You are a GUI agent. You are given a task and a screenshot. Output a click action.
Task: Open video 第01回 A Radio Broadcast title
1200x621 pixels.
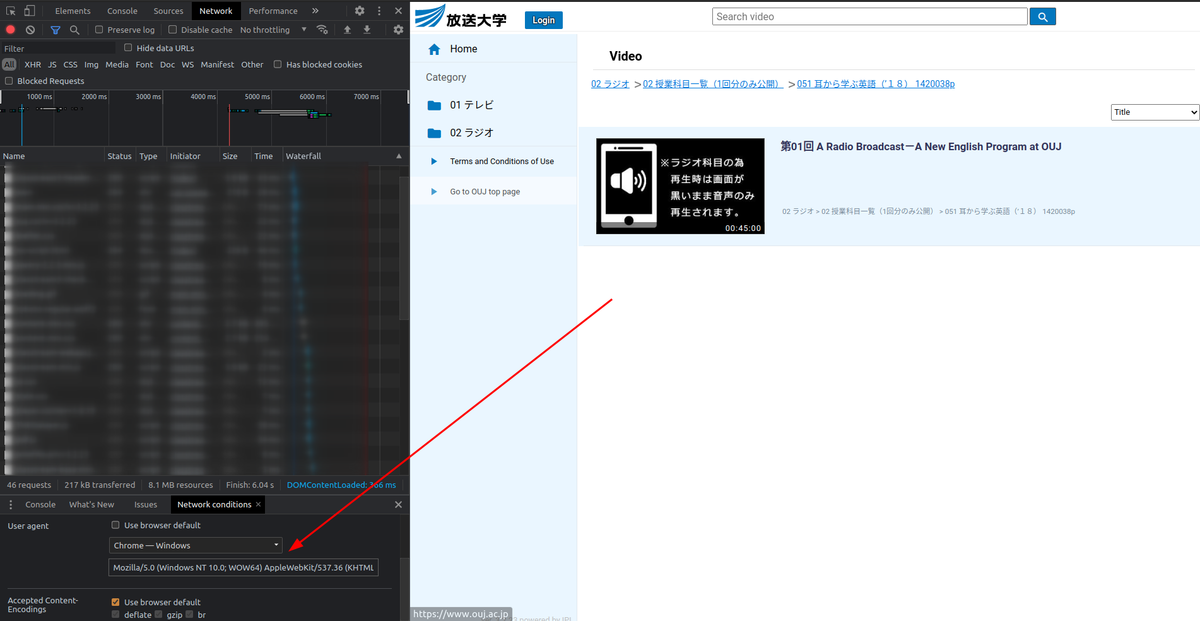pos(921,147)
